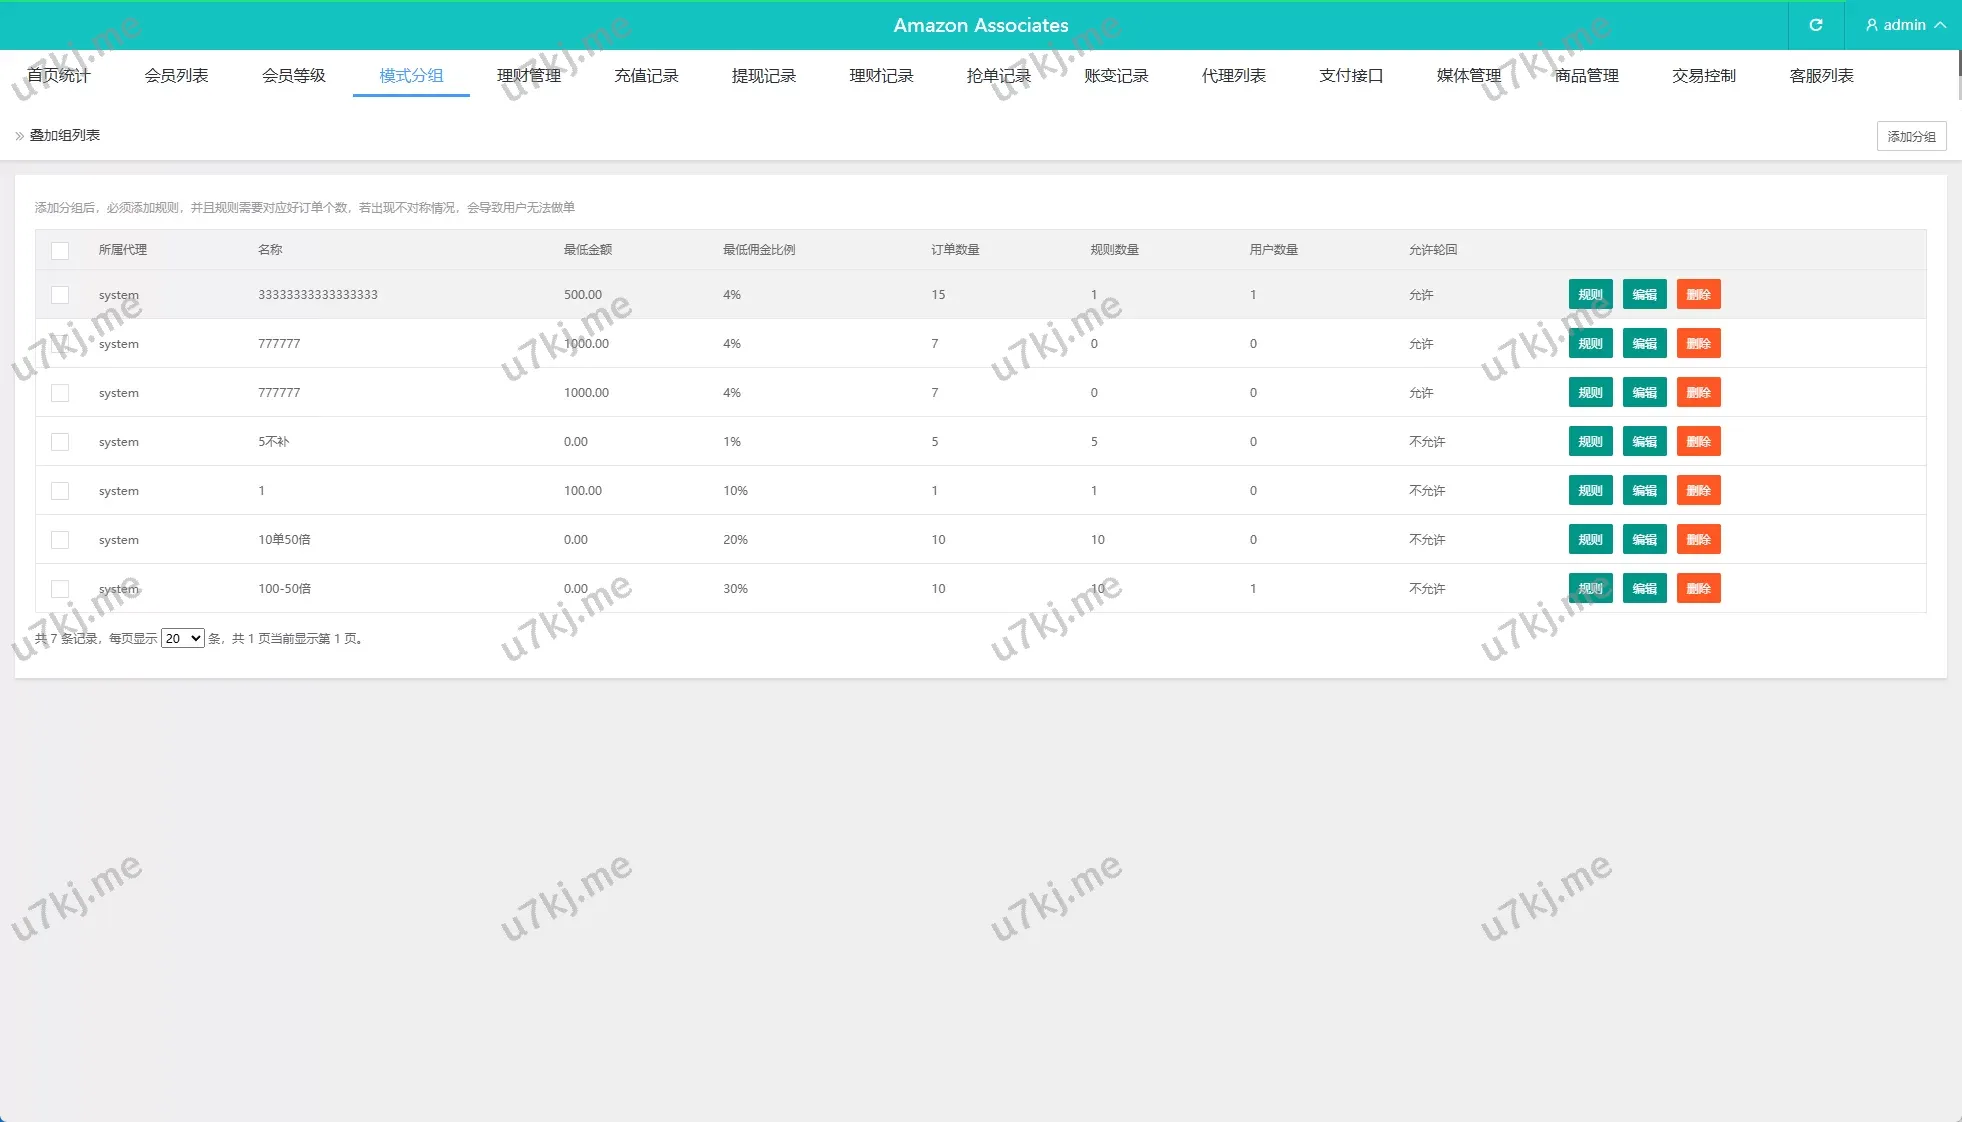This screenshot has height=1122, width=1962.
Task: Delete the 100-50倍 group
Action: click(1698, 589)
